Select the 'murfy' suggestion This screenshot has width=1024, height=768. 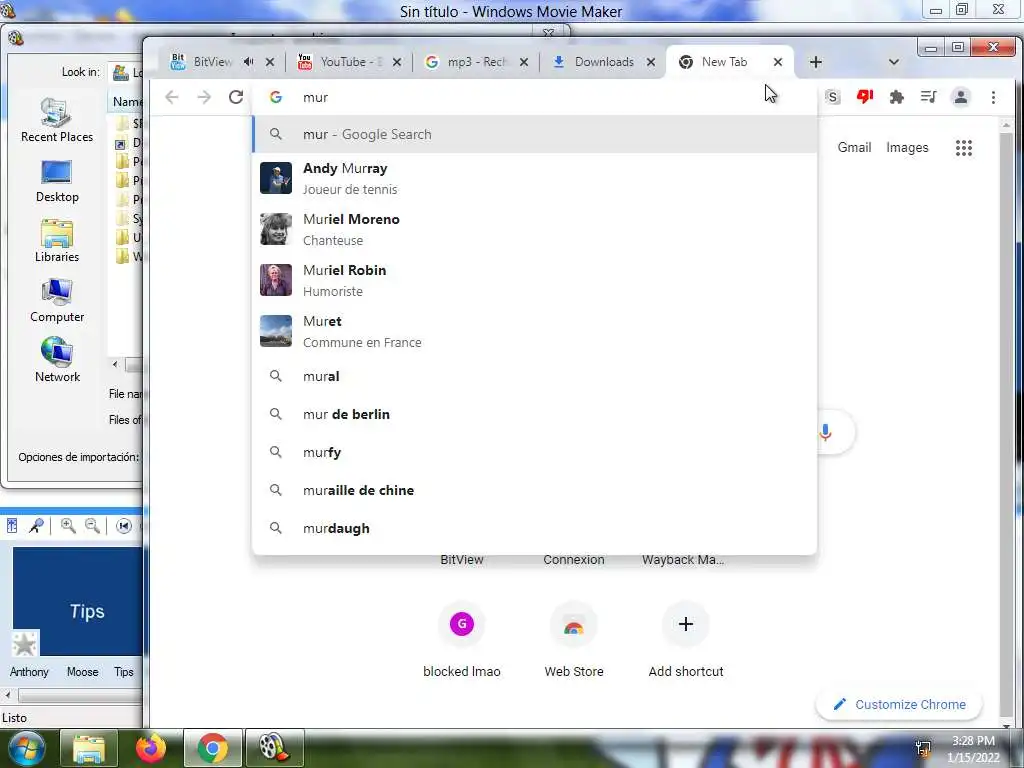(535, 452)
